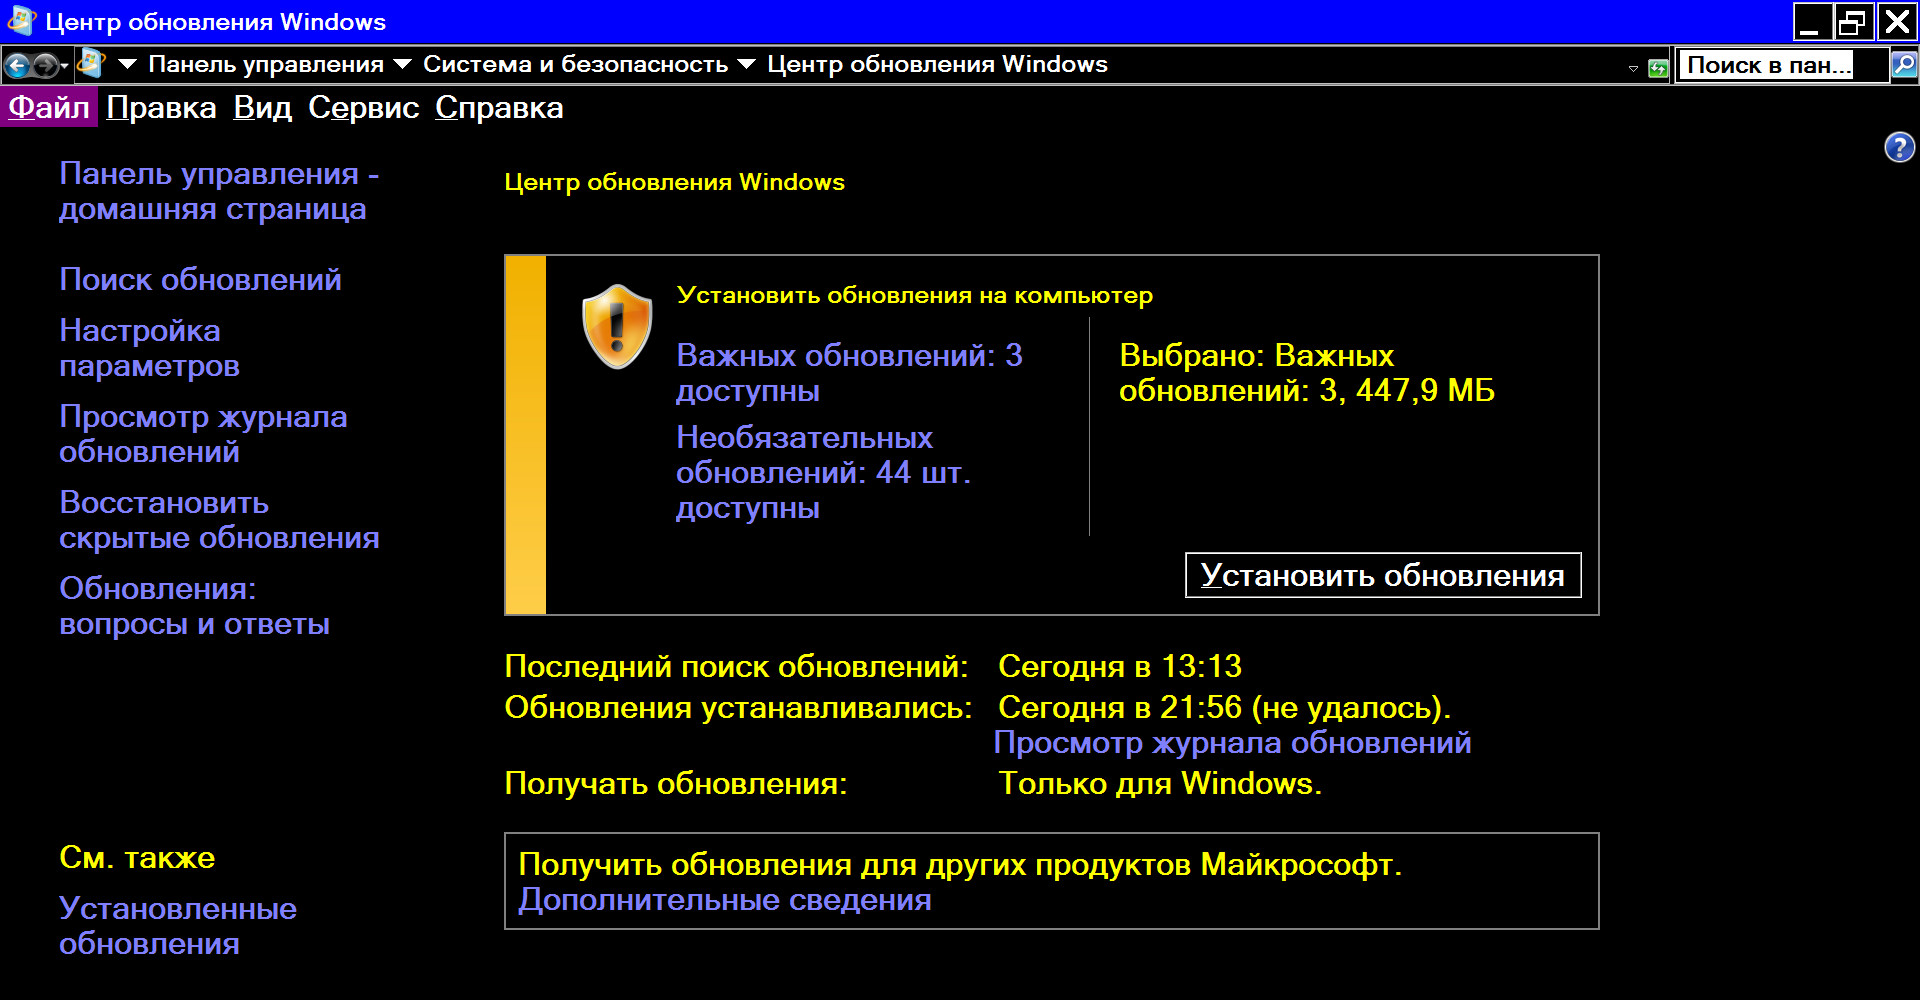Open the Вид menu
Screen dimensions: 1920x1000
click(x=262, y=107)
